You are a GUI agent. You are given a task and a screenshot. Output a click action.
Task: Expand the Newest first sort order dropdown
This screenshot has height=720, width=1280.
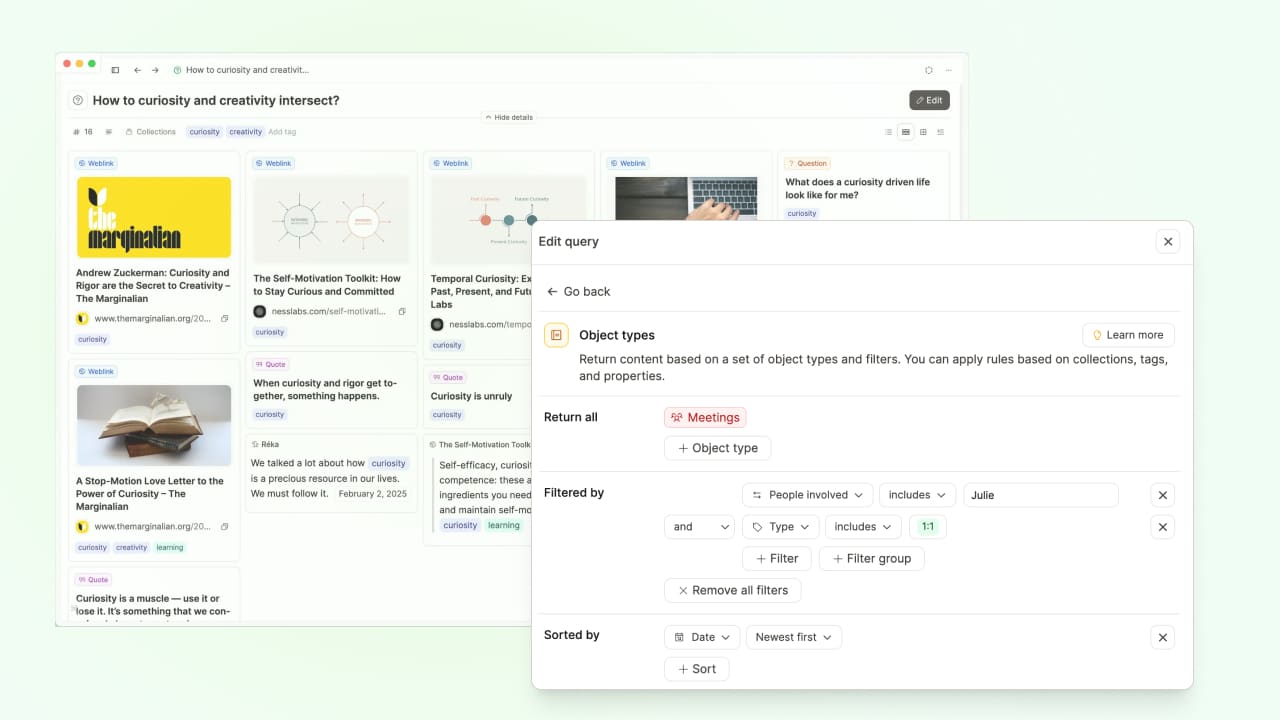point(793,637)
